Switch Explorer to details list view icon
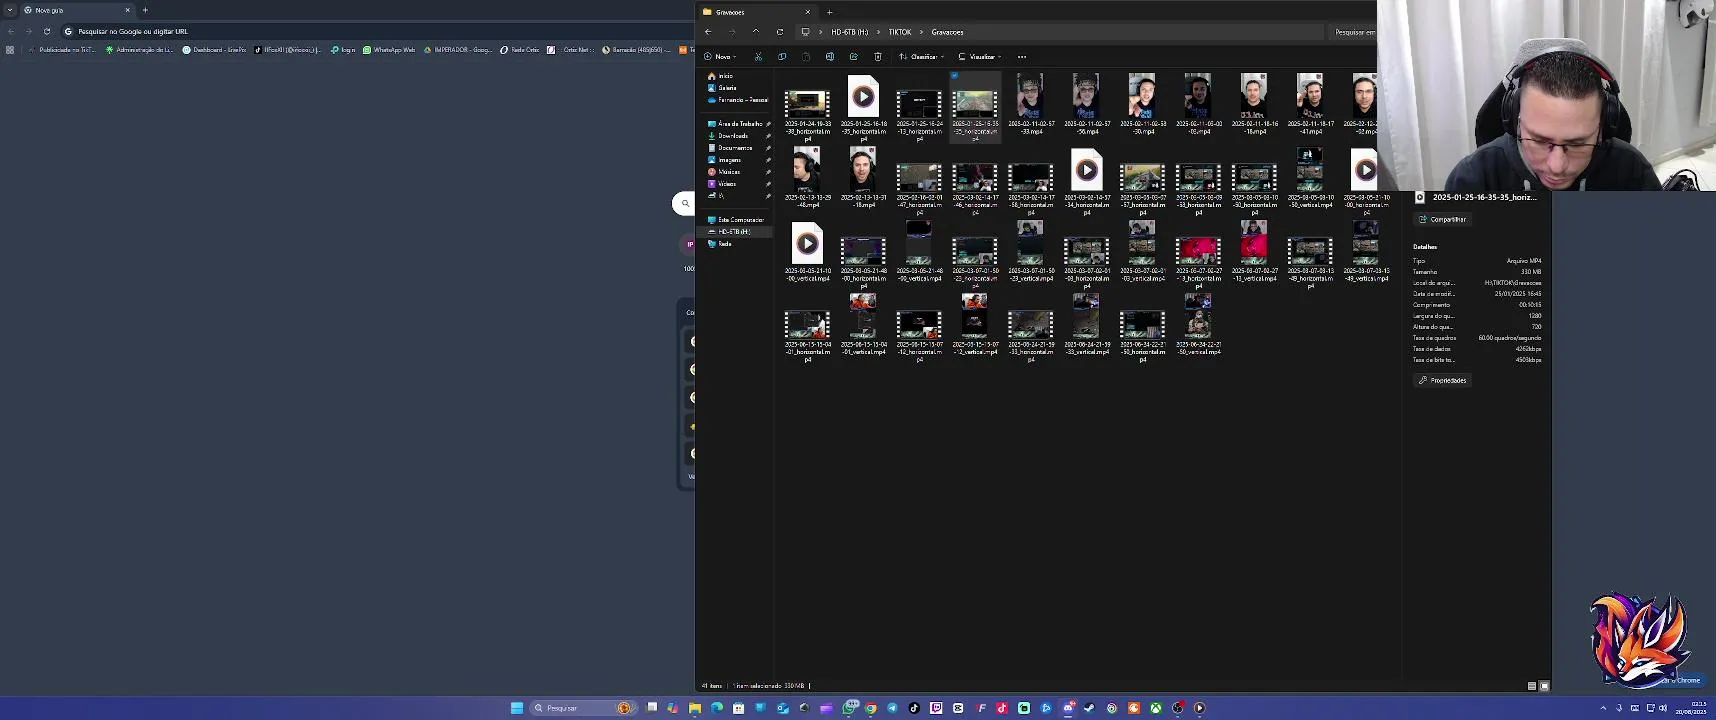The height and width of the screenshot is (720, 1716). pos(1532,686)
